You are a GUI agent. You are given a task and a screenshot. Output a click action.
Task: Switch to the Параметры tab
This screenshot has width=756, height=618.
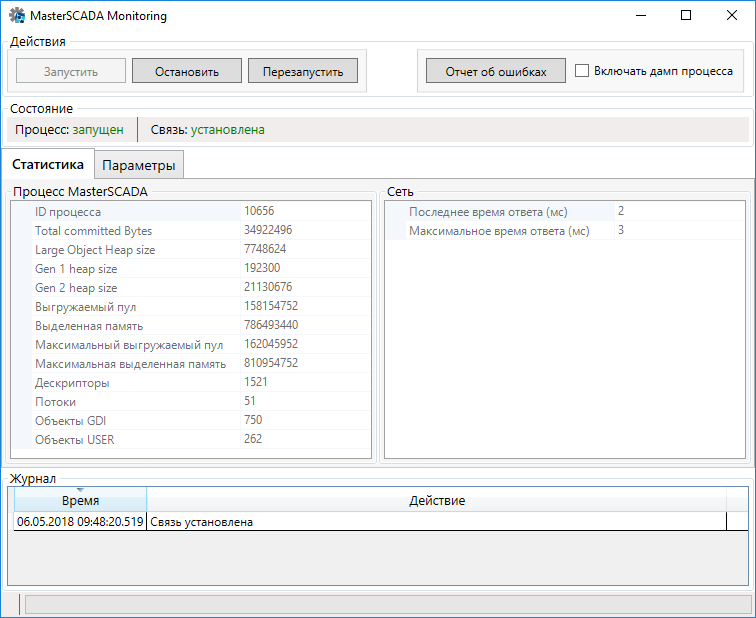pos(139,165)
